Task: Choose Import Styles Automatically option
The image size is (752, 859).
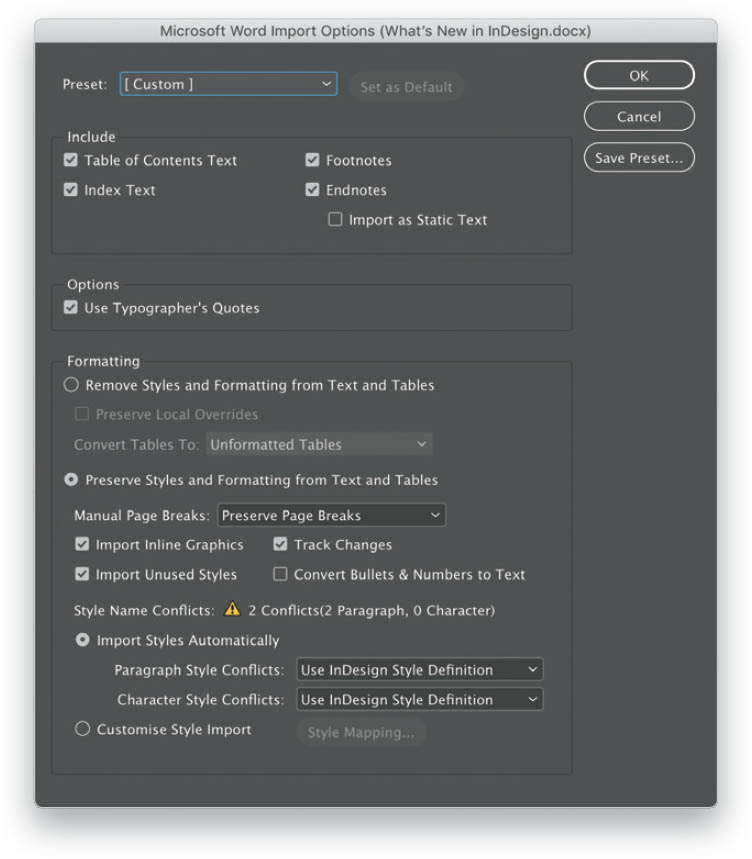Action: (x=83, y=640)
